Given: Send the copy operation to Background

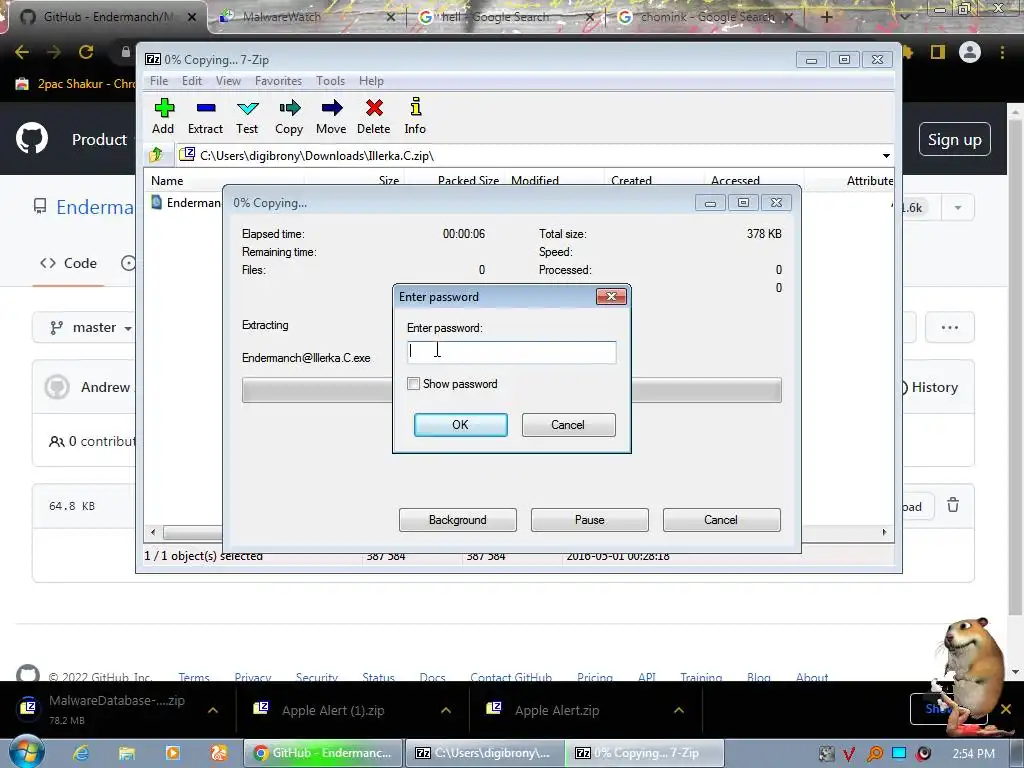Looking at the screenshot, I should [x=458, y=520].
